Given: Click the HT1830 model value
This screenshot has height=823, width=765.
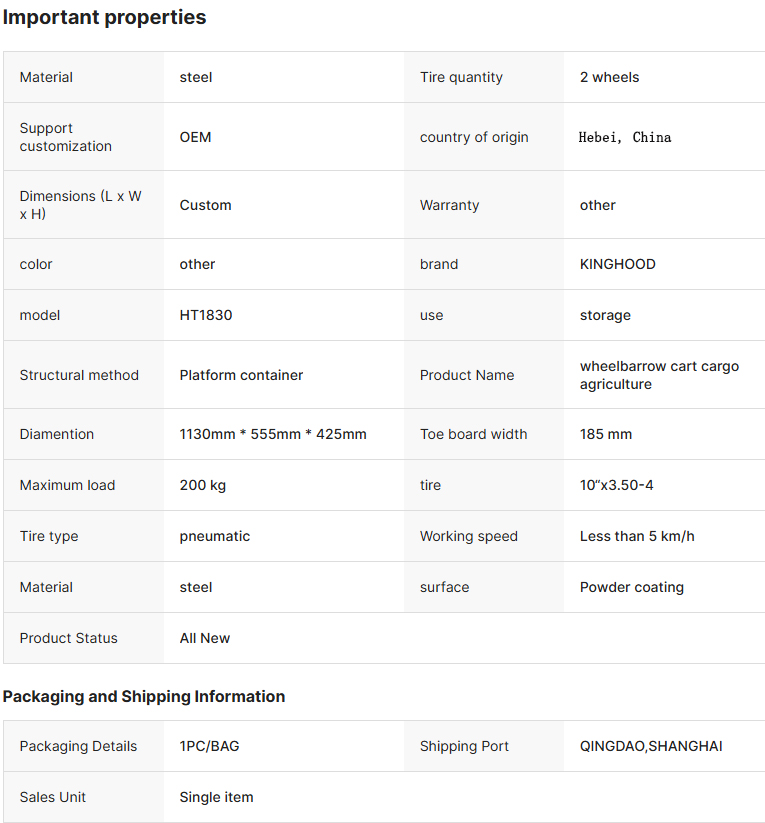Looking at the screenshot, I should click(206, 315).
